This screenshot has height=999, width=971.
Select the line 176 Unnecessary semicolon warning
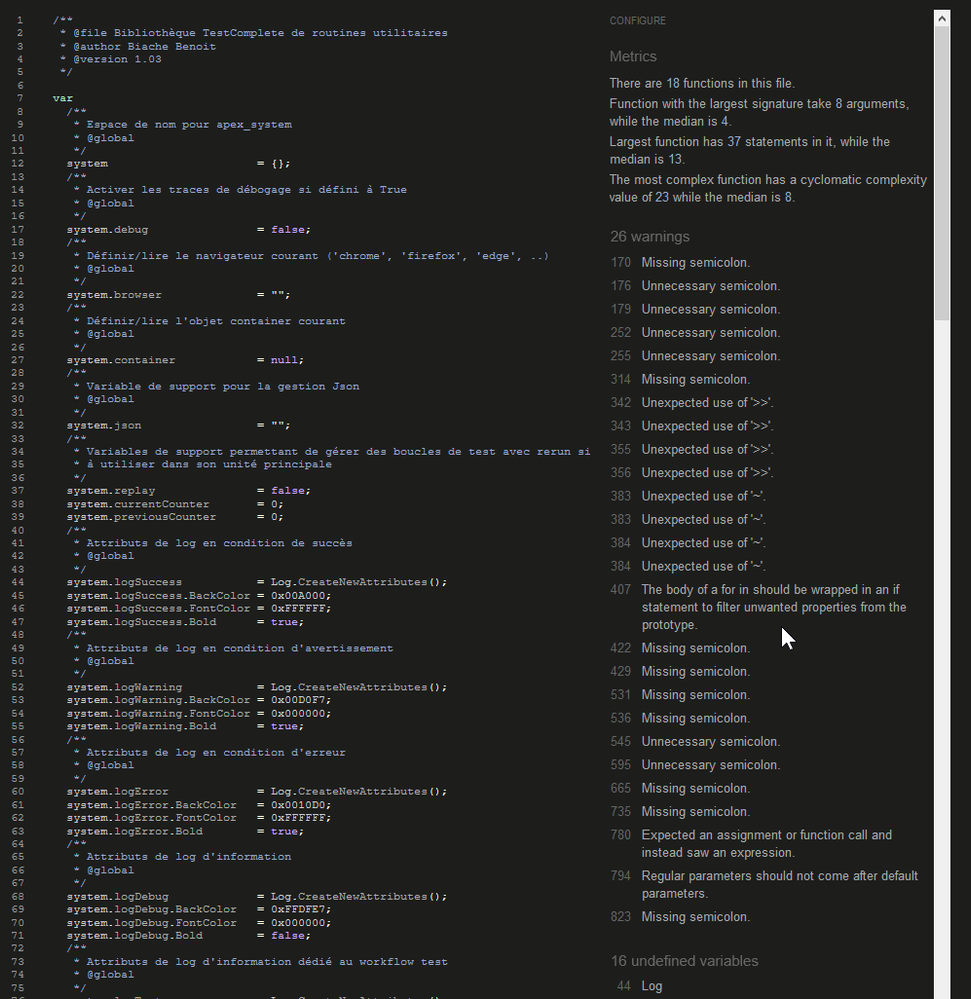click(710, 286)
